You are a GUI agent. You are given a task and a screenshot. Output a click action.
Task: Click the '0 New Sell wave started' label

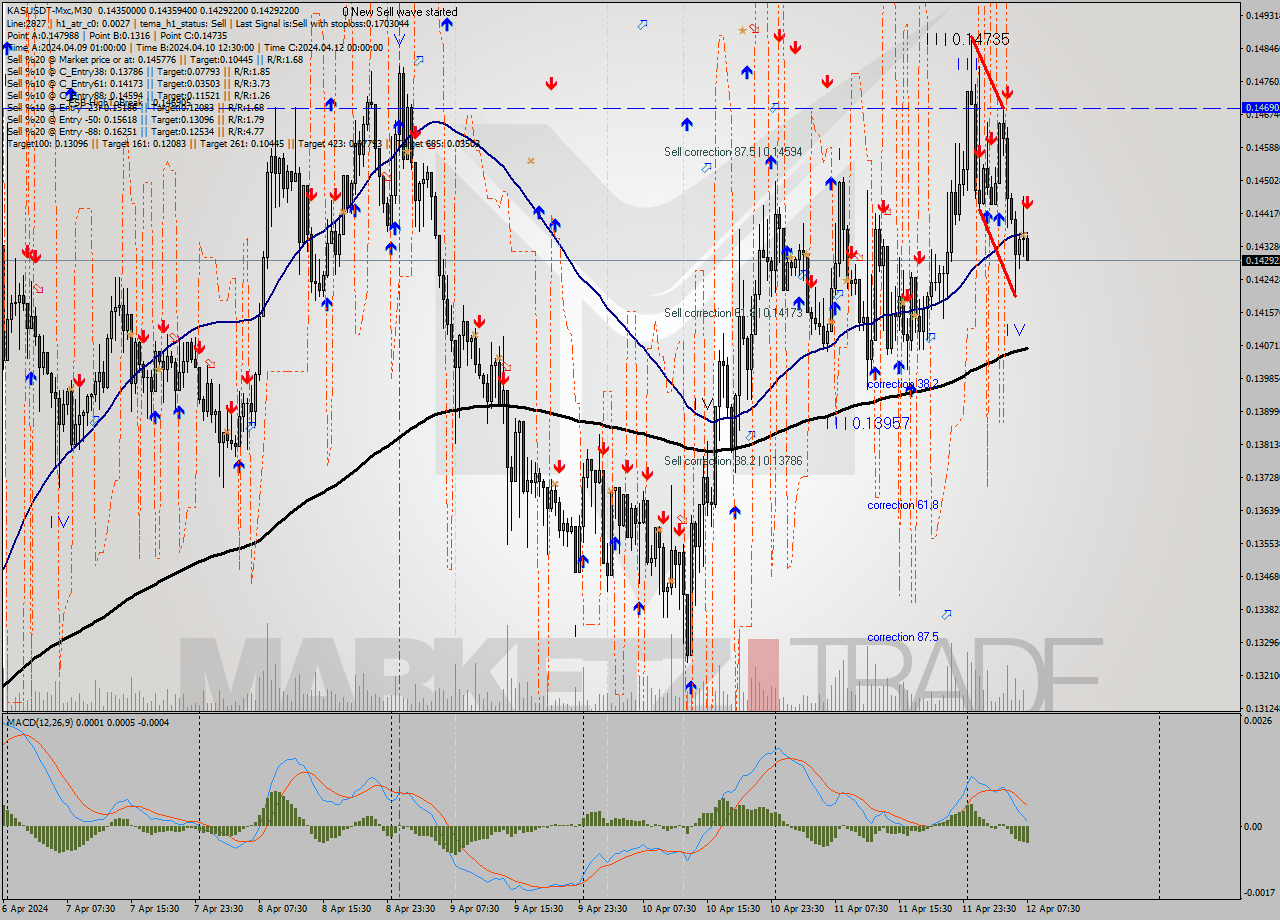coord(400,12)
